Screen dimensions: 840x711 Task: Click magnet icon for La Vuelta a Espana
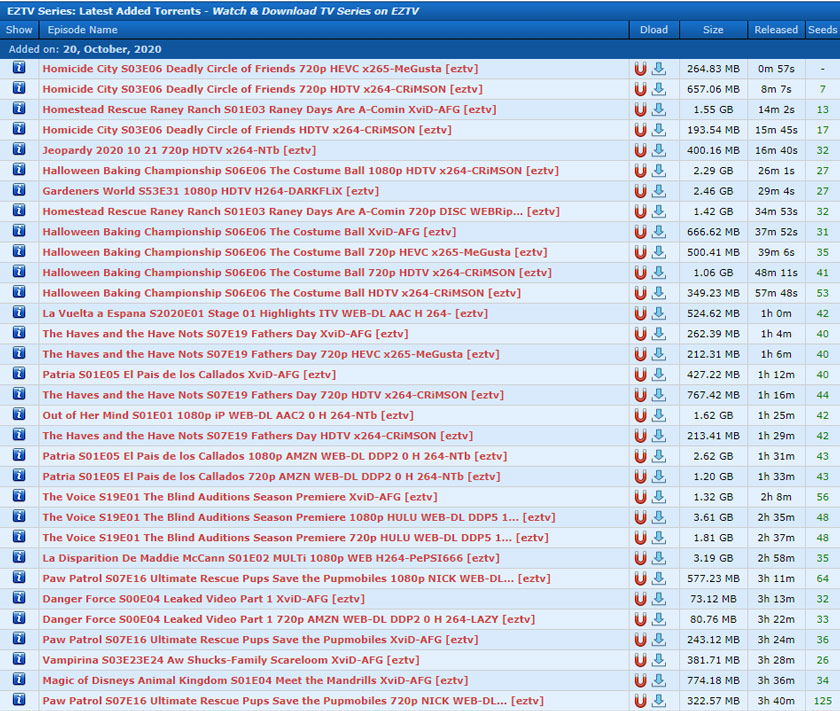[x=640, y=313]
